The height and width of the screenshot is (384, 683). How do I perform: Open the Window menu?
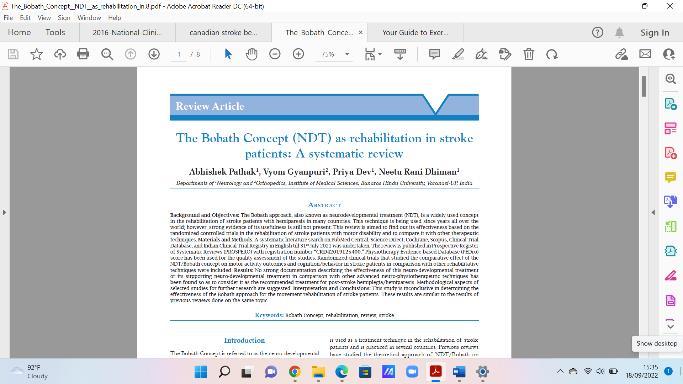click(89, 18)
